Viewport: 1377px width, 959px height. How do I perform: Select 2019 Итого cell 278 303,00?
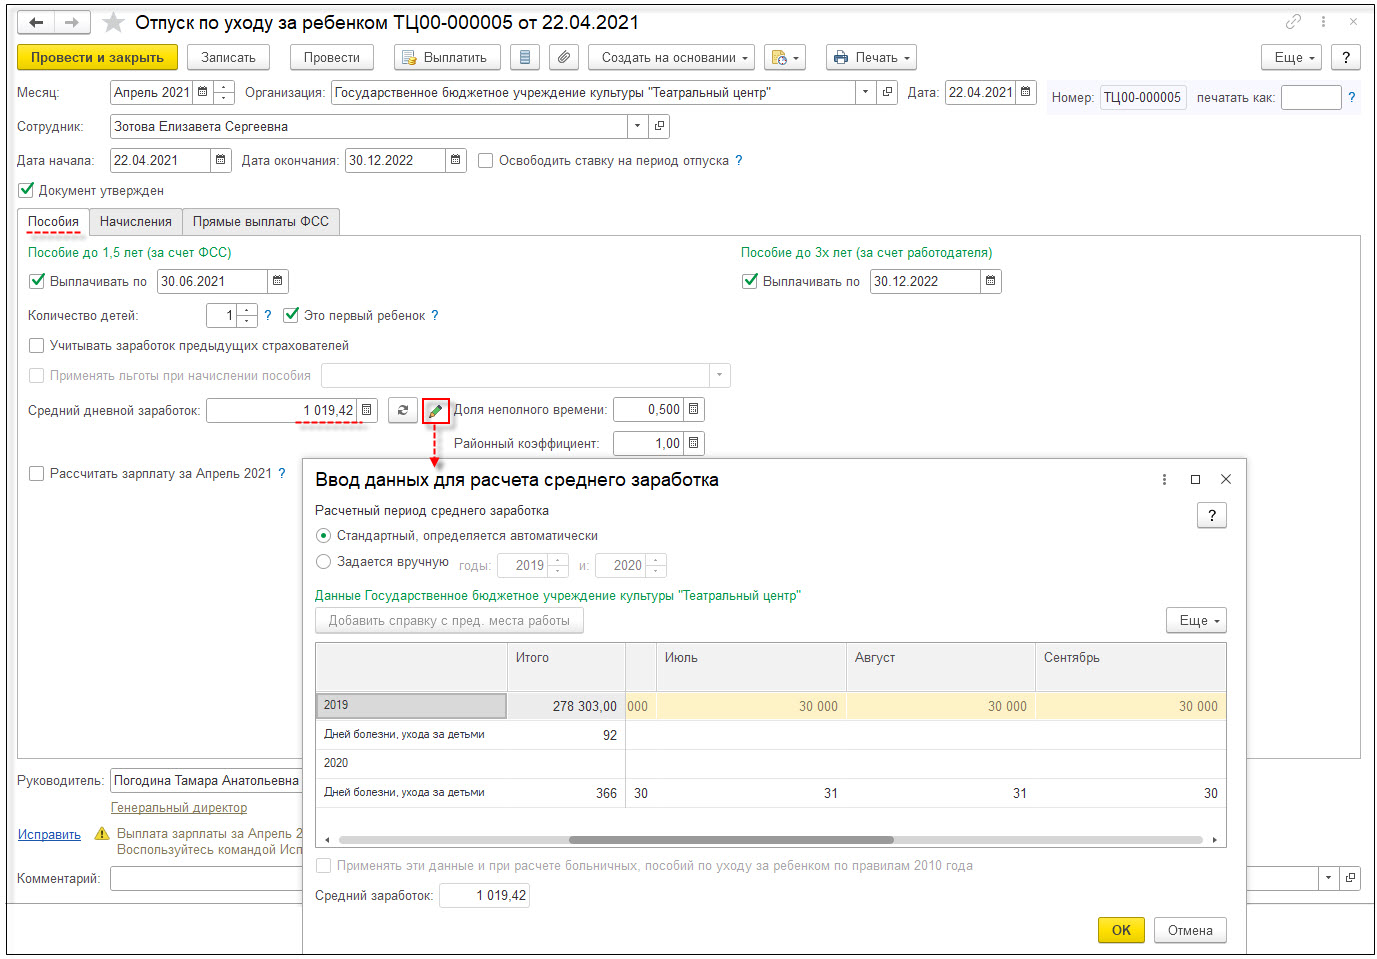click(x=566, y=706)
